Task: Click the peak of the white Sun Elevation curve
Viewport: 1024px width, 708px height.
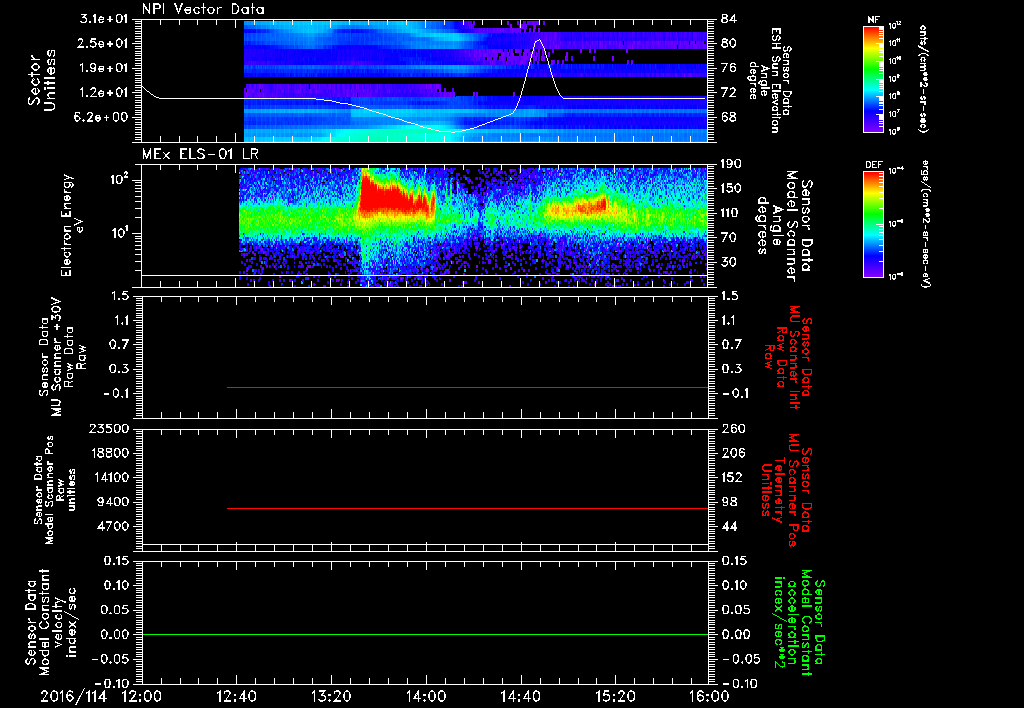Action: (x=538, y=40)
